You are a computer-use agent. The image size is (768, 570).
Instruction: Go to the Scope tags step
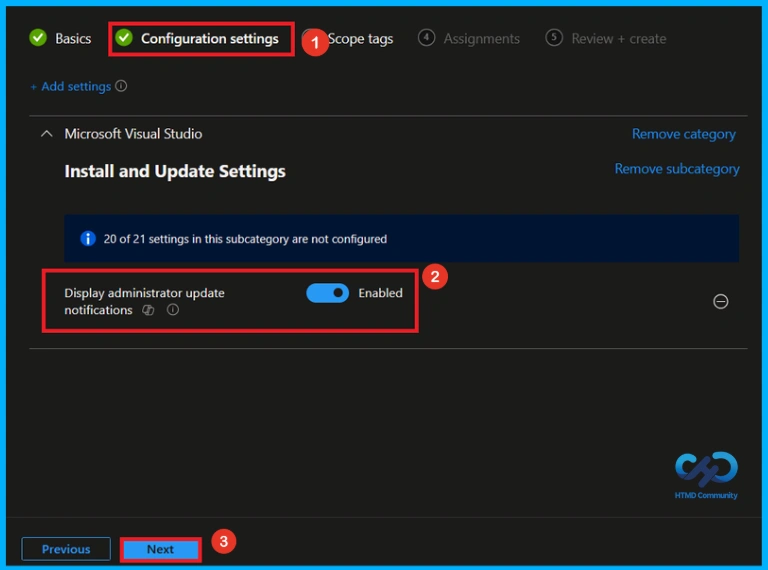tap(360, 38)
